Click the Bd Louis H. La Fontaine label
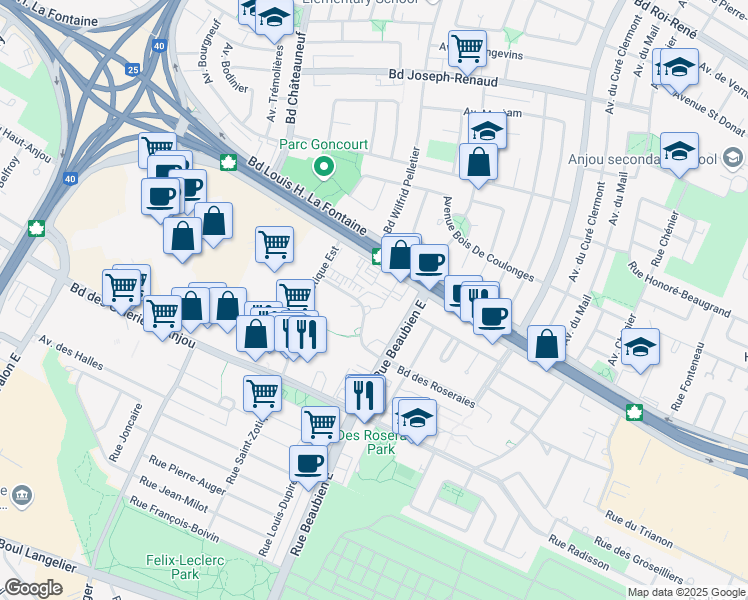 tap(307, 196)
